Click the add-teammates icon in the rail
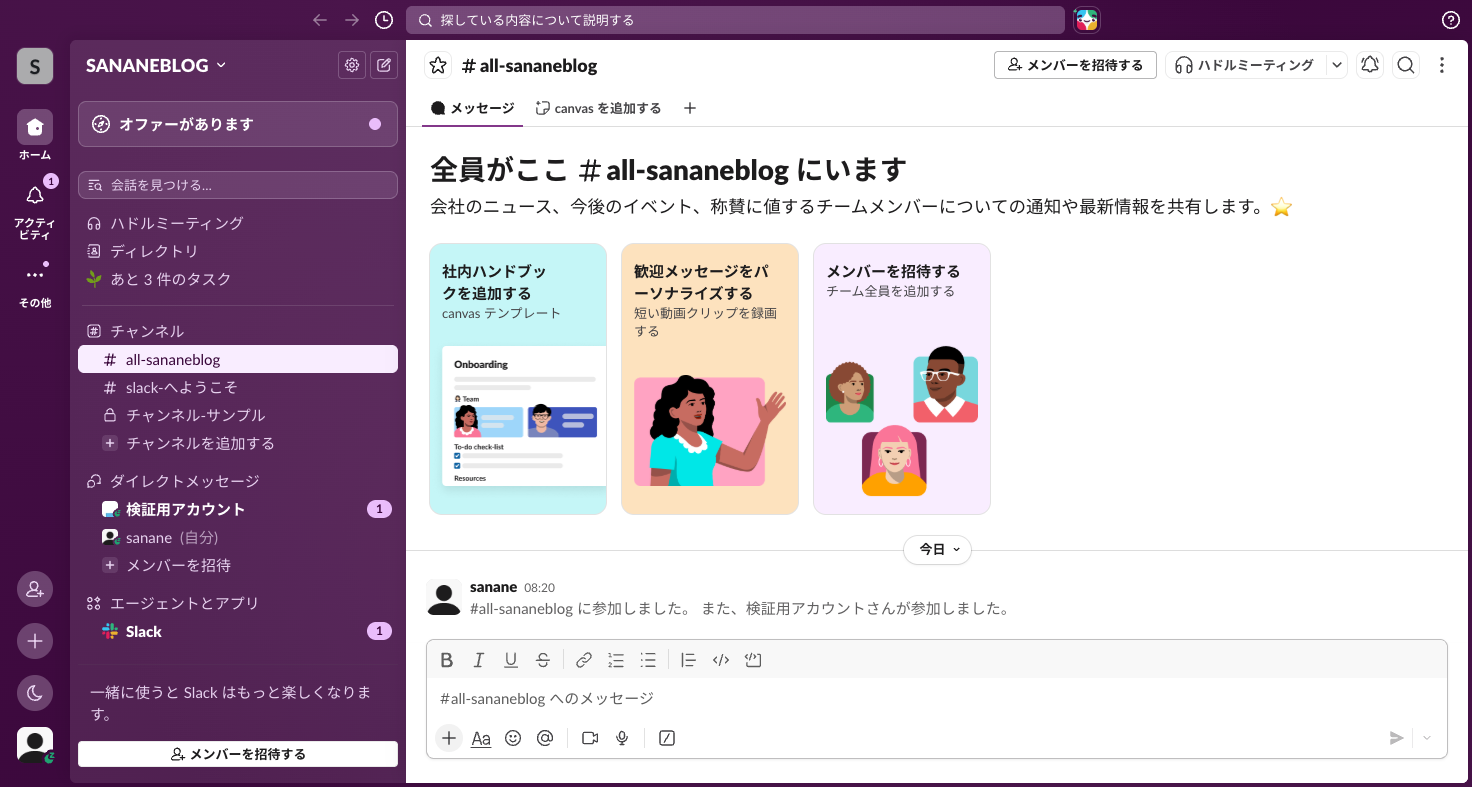Screen dimensions: 1472x787 point(35,589)
